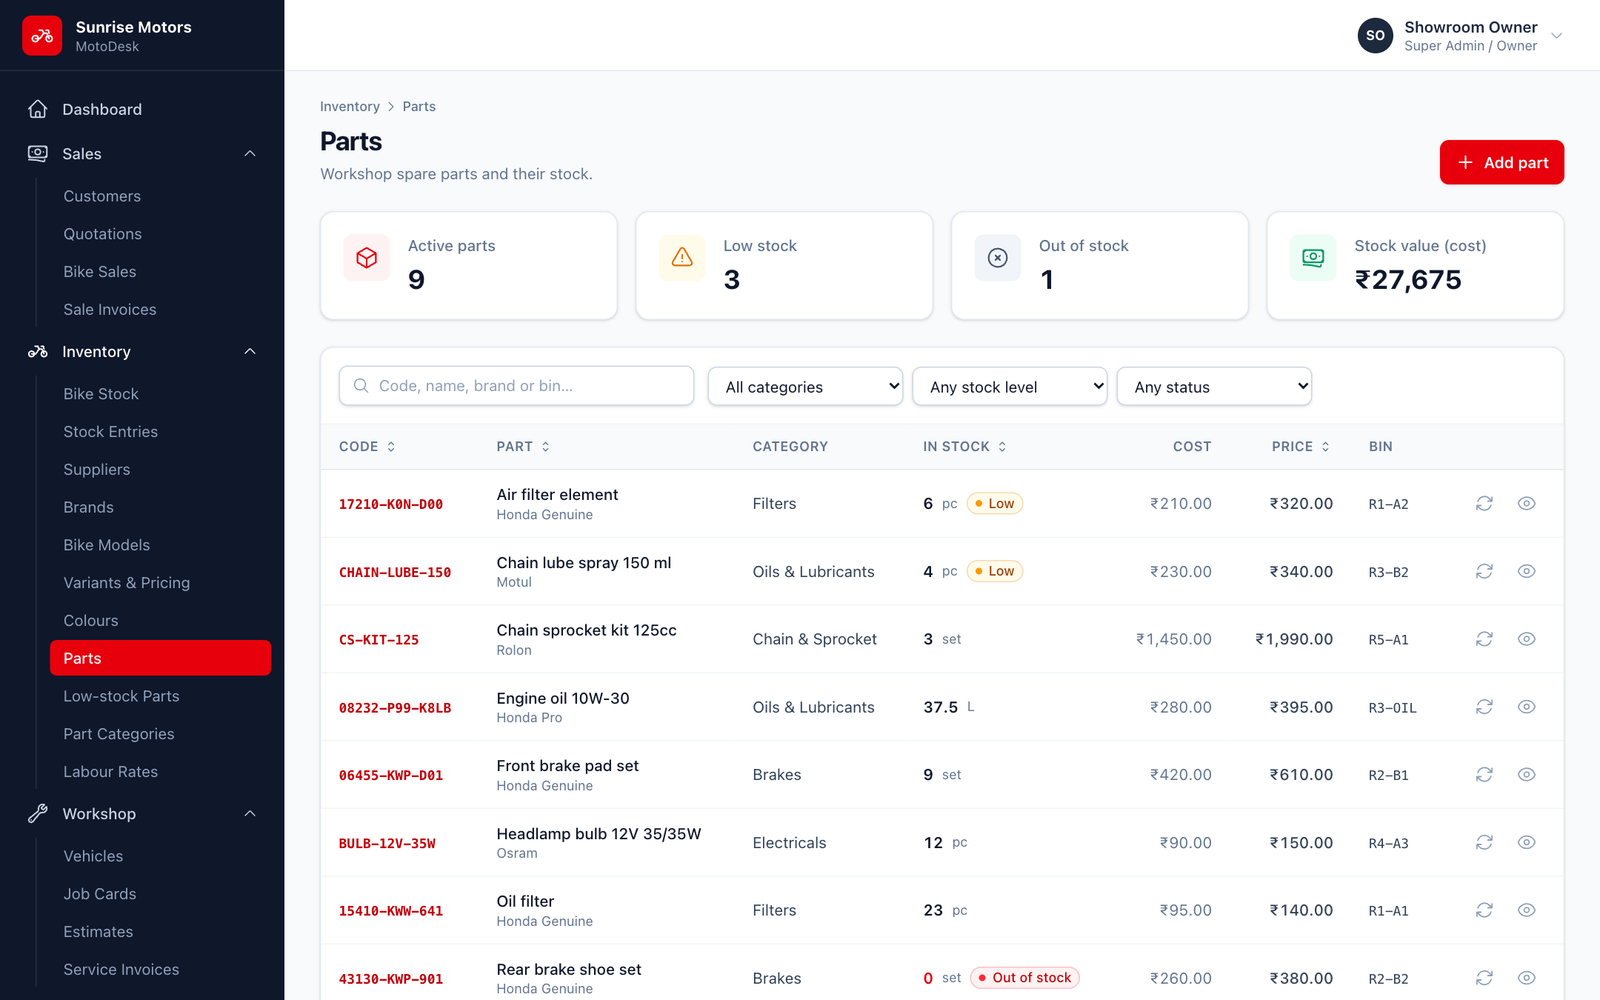Viewport: 1600px width, 1000px height.
Task: Click the Dashboard home icon
Action: [38, 109]
